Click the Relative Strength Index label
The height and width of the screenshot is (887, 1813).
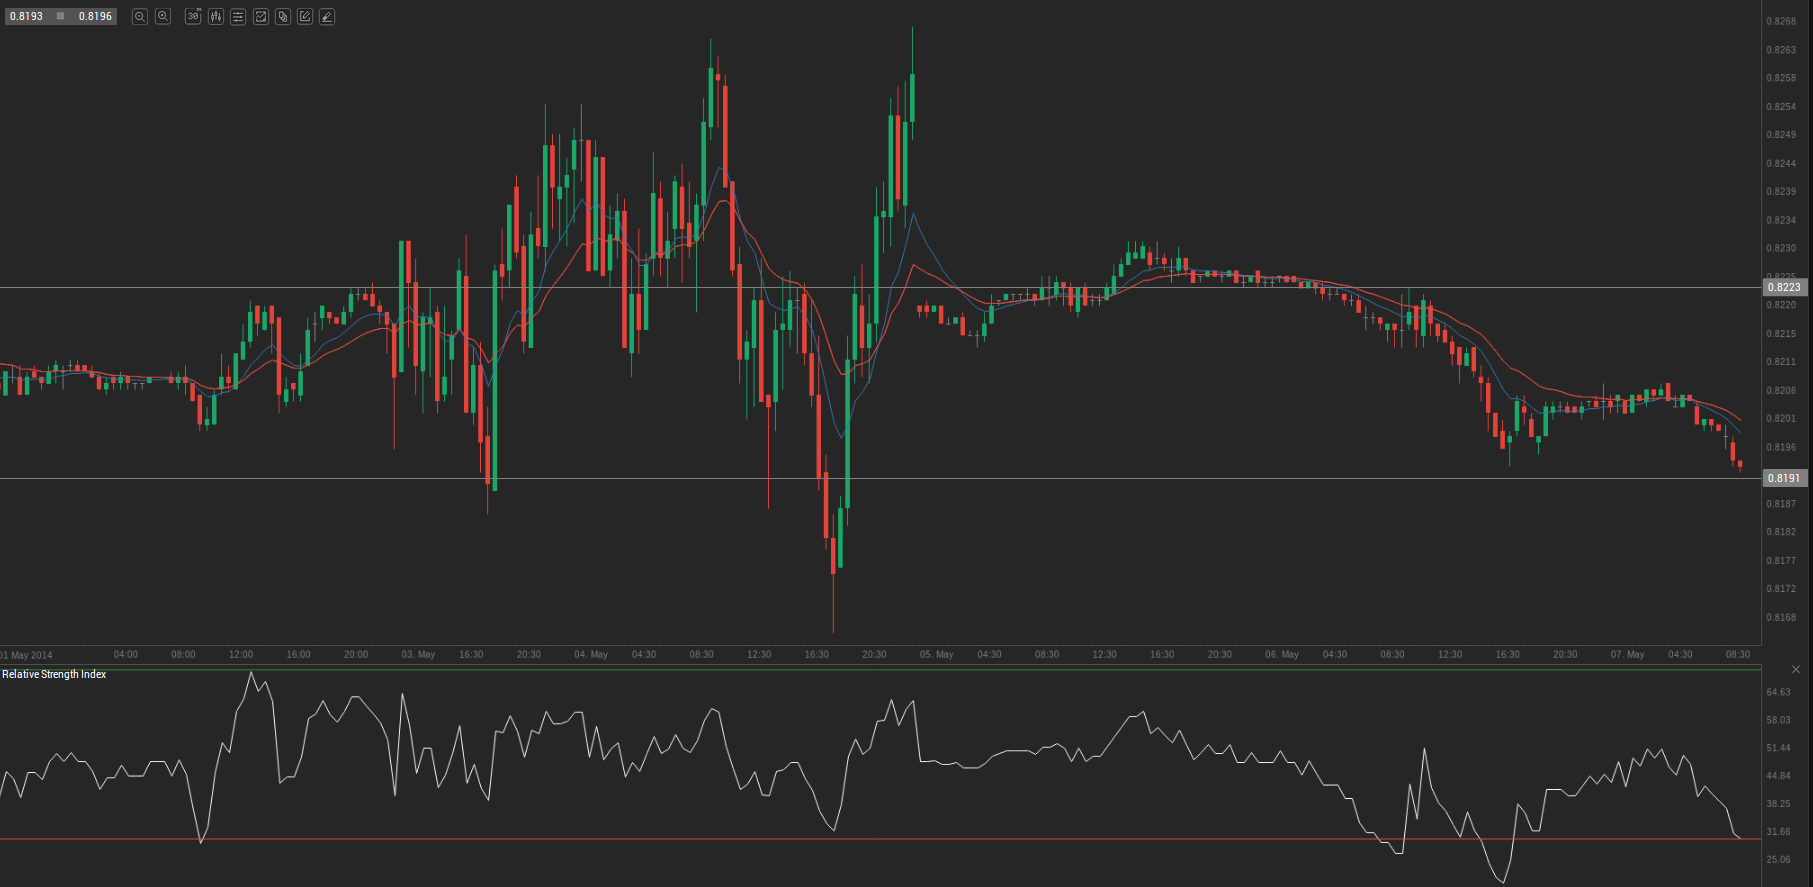click(x=54, y=675)
